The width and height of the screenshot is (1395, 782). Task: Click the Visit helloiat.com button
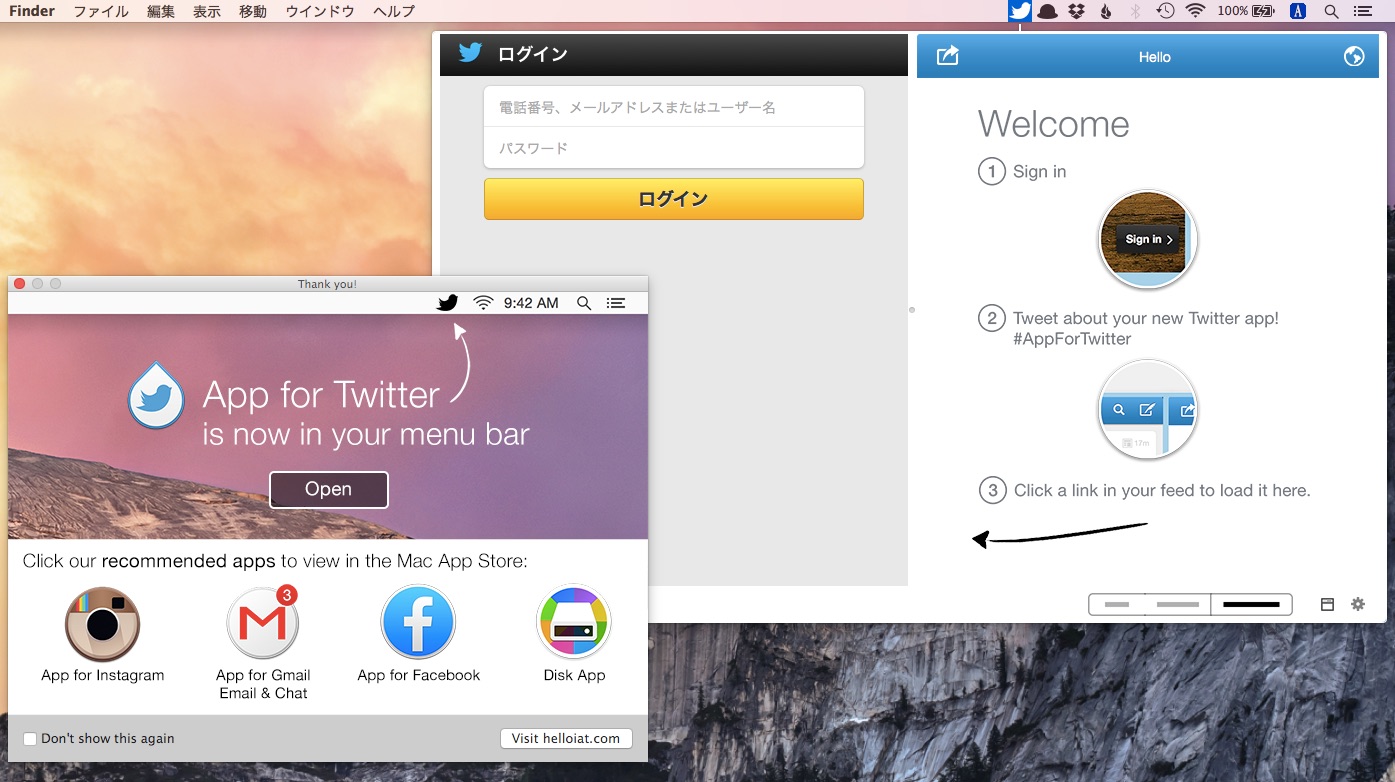[566, 738]
